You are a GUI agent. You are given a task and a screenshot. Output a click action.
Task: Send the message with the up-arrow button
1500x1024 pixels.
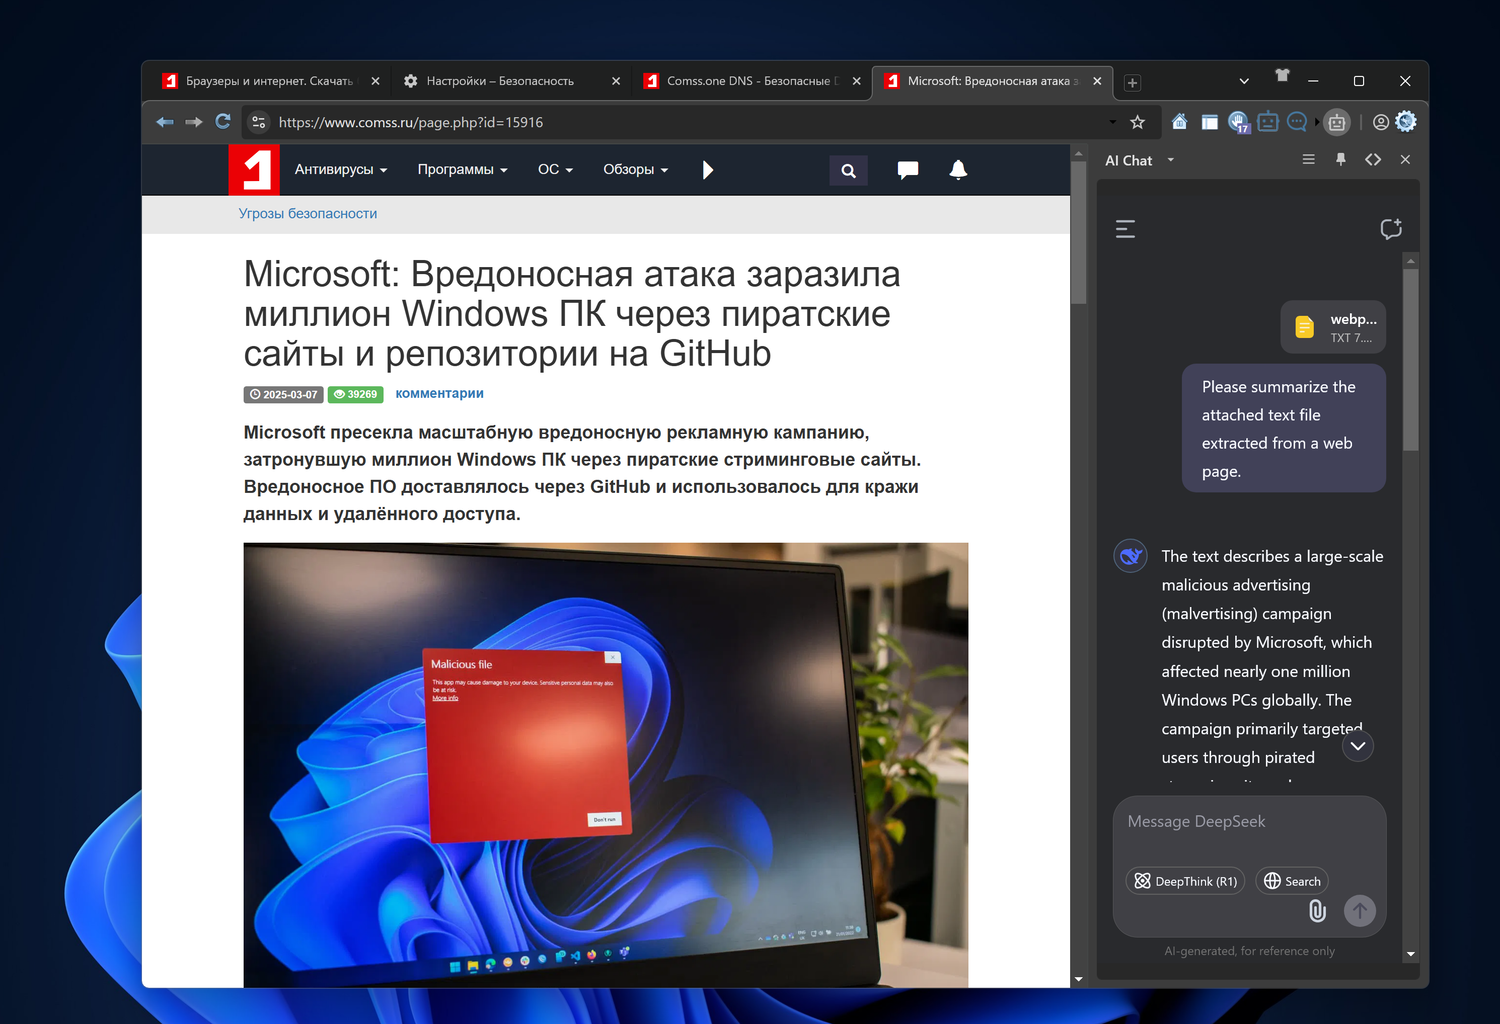1360,910
